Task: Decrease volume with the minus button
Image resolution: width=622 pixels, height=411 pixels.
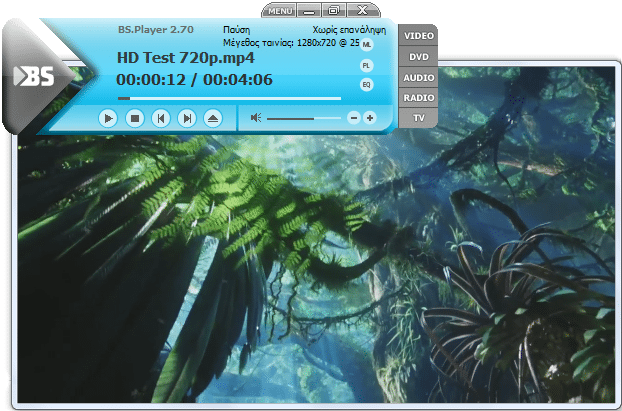Action: [354, 118]
